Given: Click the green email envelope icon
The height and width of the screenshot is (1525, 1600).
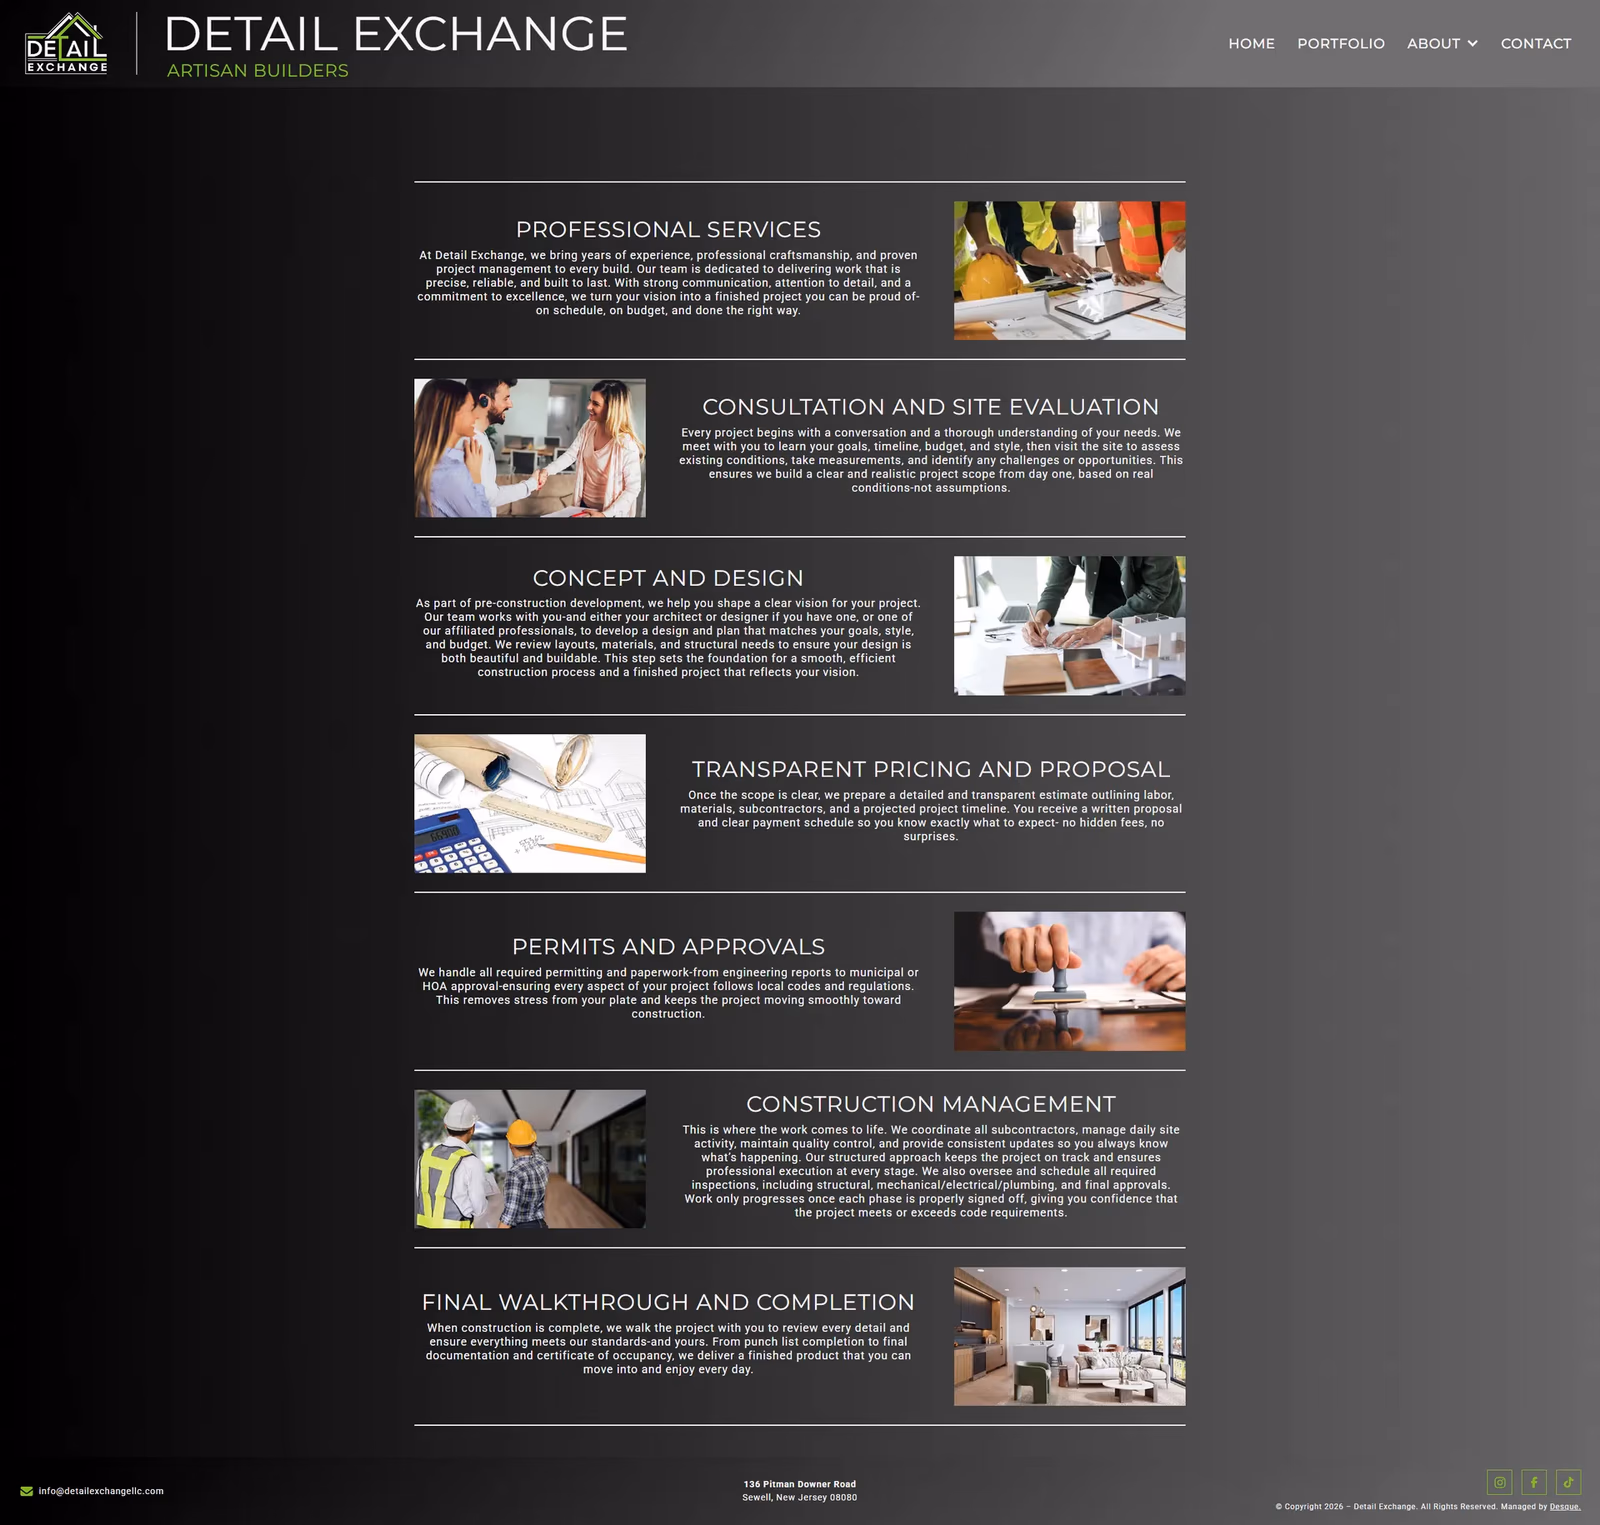Looking at the screenshot, I should click(x=27, y=1491).
